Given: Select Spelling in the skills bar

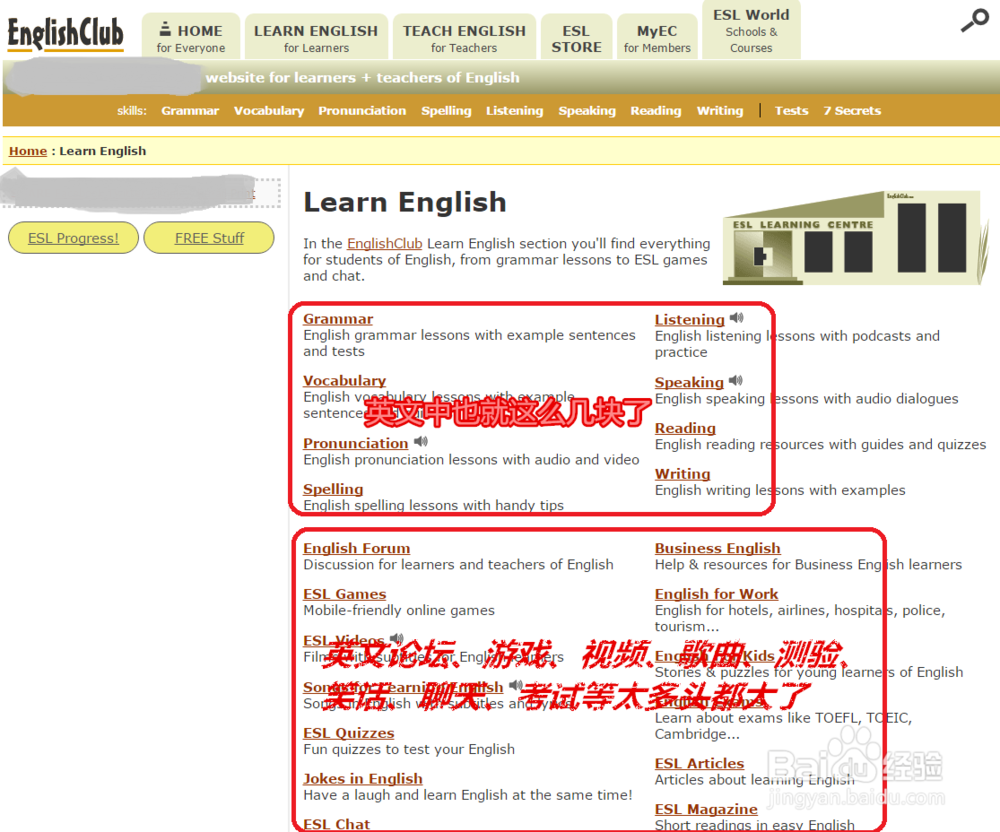Looking at the screenshot, I should tap(446, 110).
